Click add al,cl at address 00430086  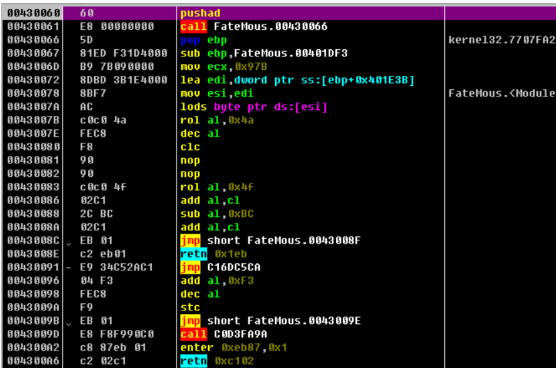[x=210, y=201]
